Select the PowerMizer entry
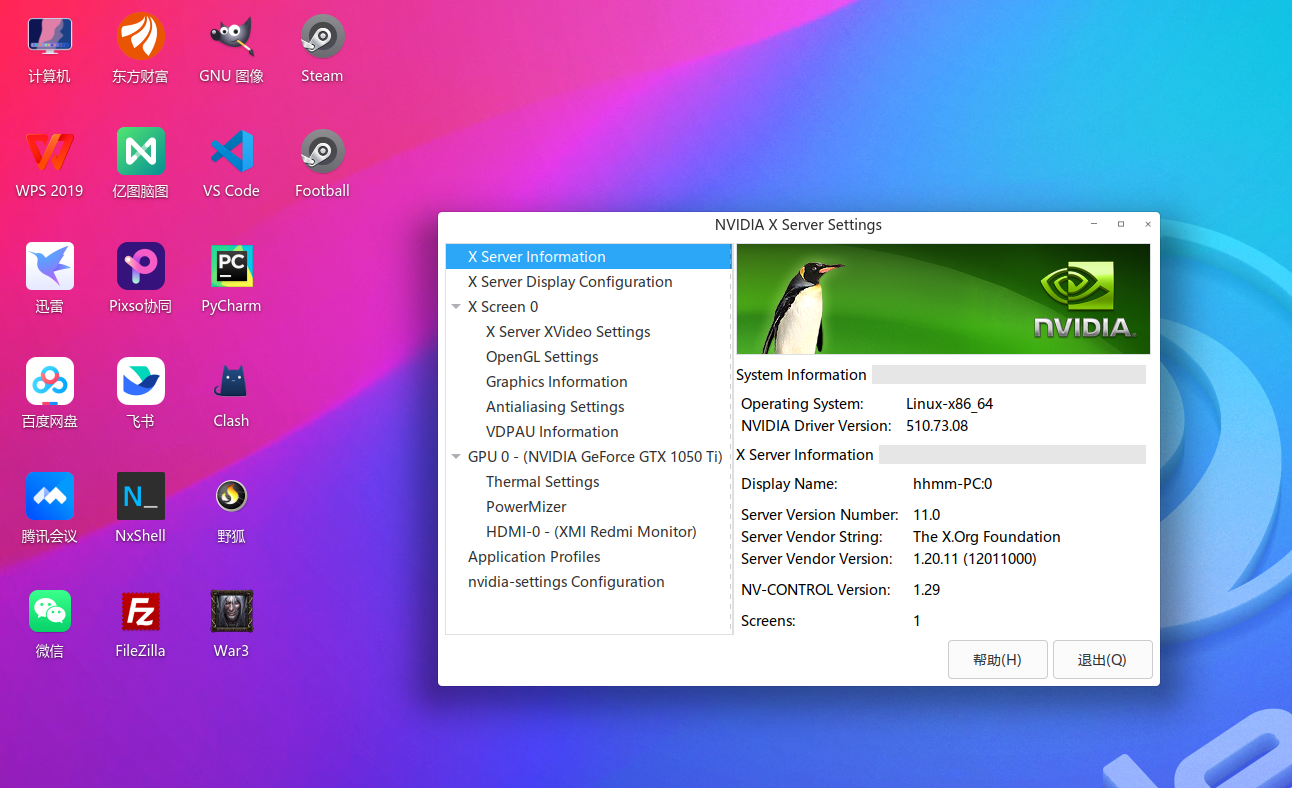 coord(526,507)
